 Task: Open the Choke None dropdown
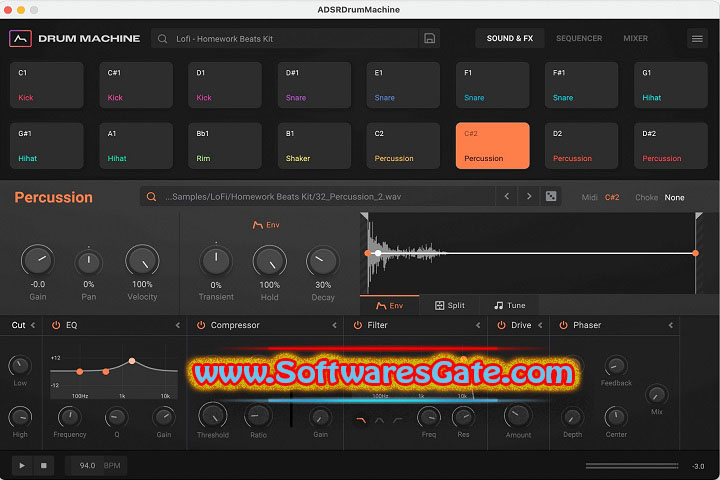point(674,197)
